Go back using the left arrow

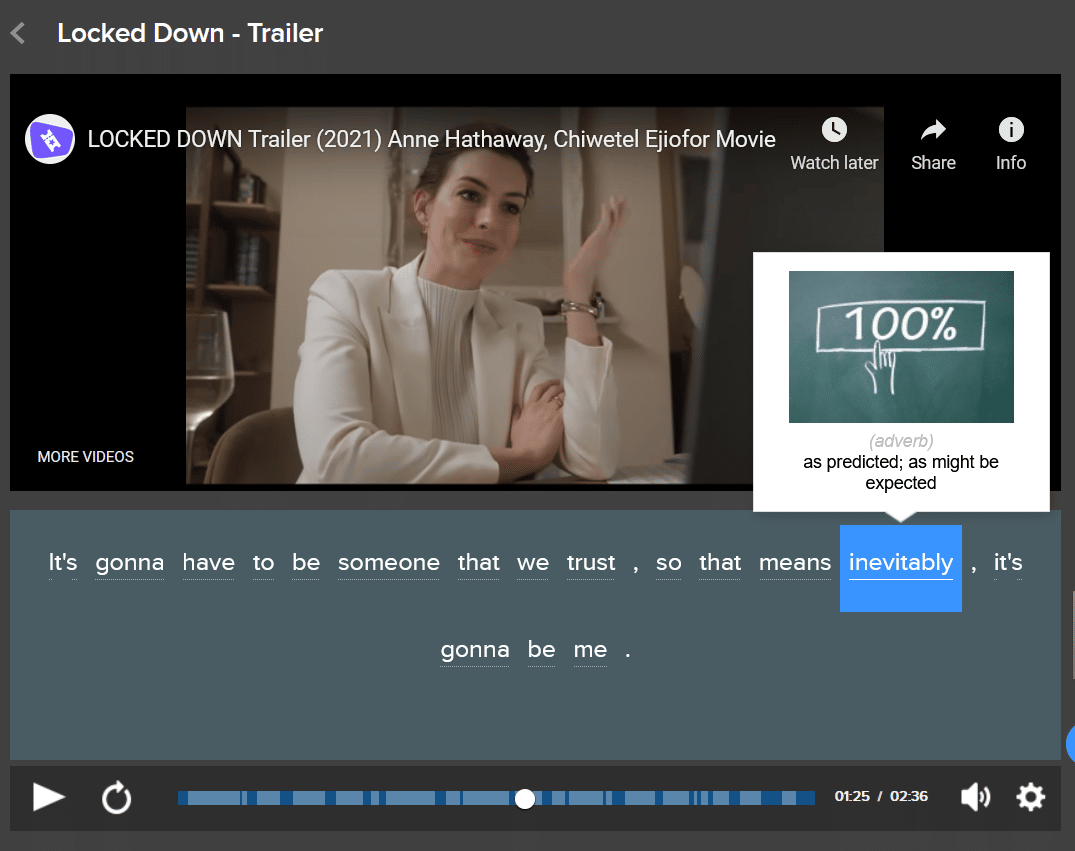click(19, 33)
